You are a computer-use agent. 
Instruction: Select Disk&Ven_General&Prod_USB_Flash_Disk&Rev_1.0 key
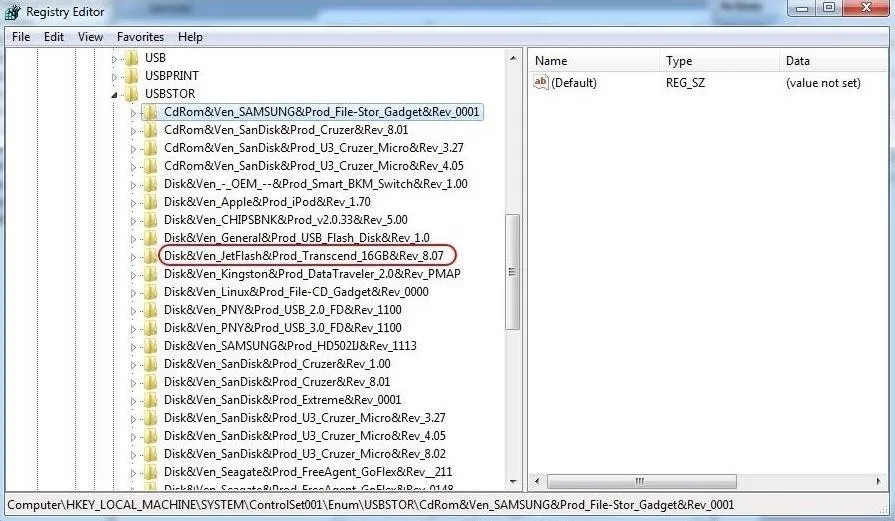click(296, 238)
